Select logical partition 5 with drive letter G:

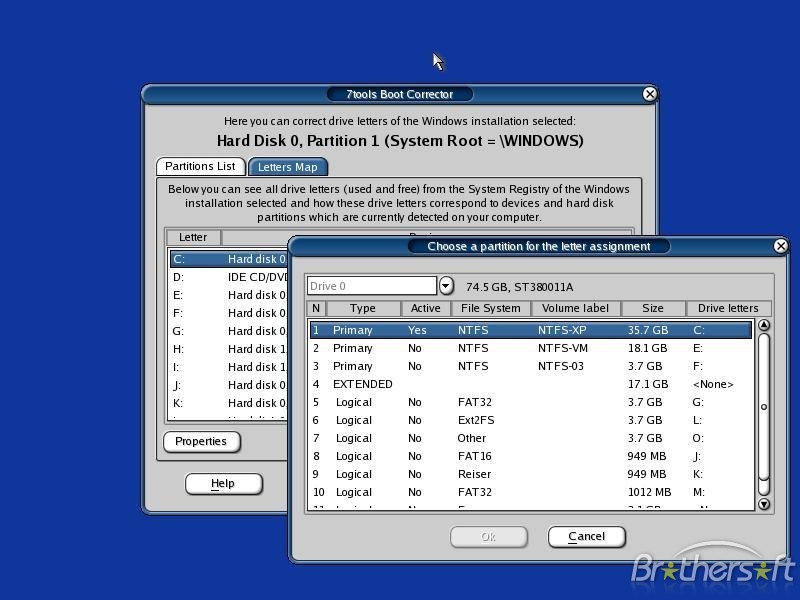click(x=531, y=402)
